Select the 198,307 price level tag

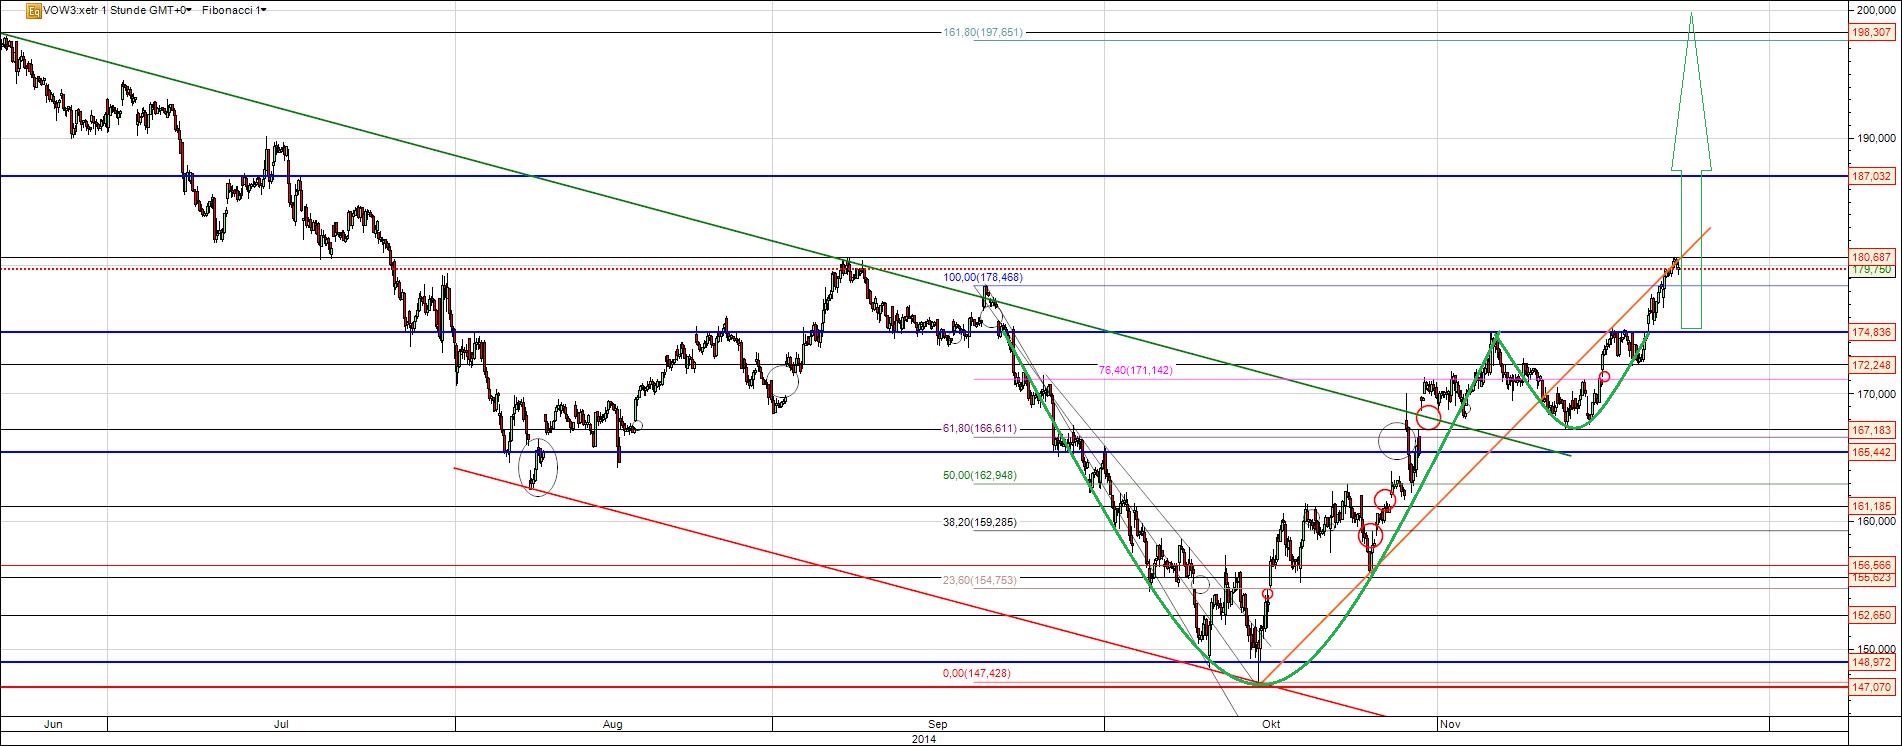[1871, 32]
